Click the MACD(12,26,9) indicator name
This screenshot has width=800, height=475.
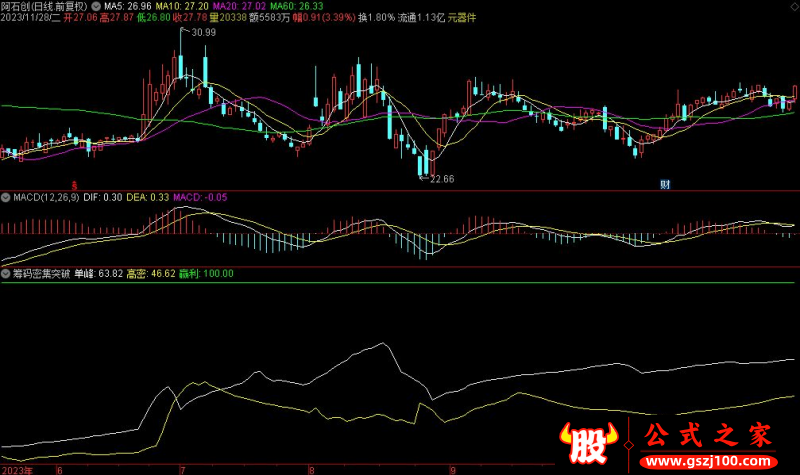click(x=41, y=197)
